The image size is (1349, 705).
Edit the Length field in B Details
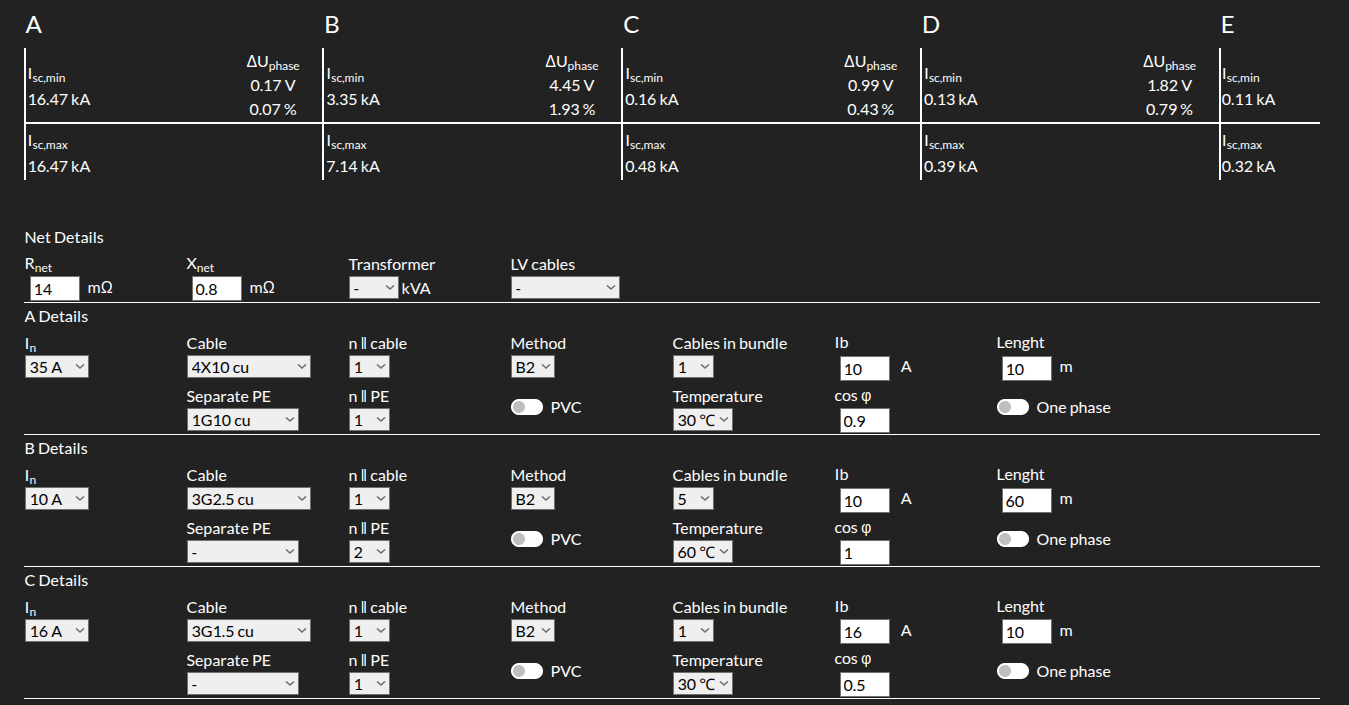1026,500
